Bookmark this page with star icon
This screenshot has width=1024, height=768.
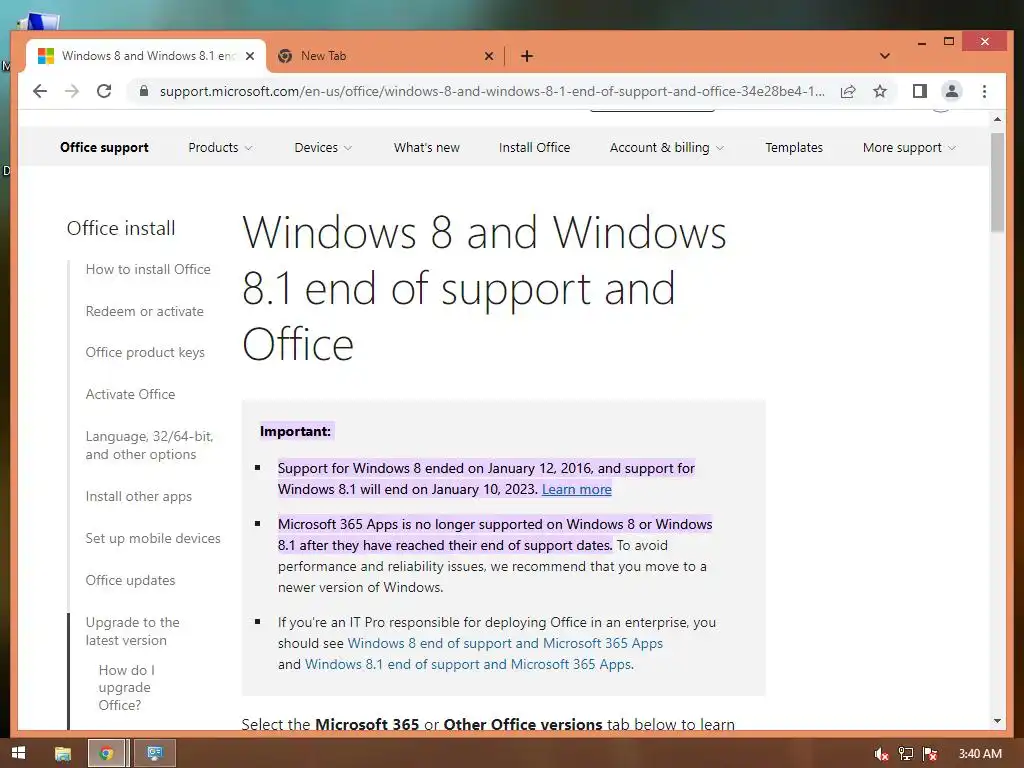click(x=880, y=91)
